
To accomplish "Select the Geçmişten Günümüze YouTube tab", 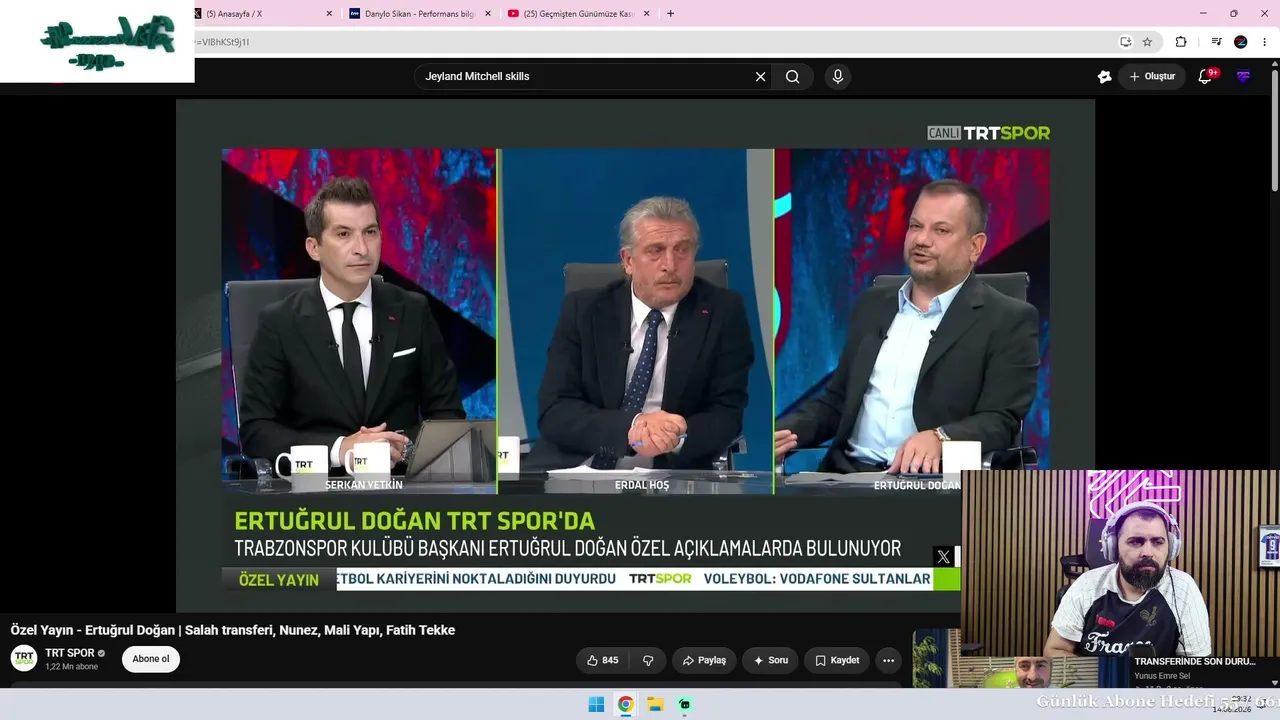I will point(578,14).
